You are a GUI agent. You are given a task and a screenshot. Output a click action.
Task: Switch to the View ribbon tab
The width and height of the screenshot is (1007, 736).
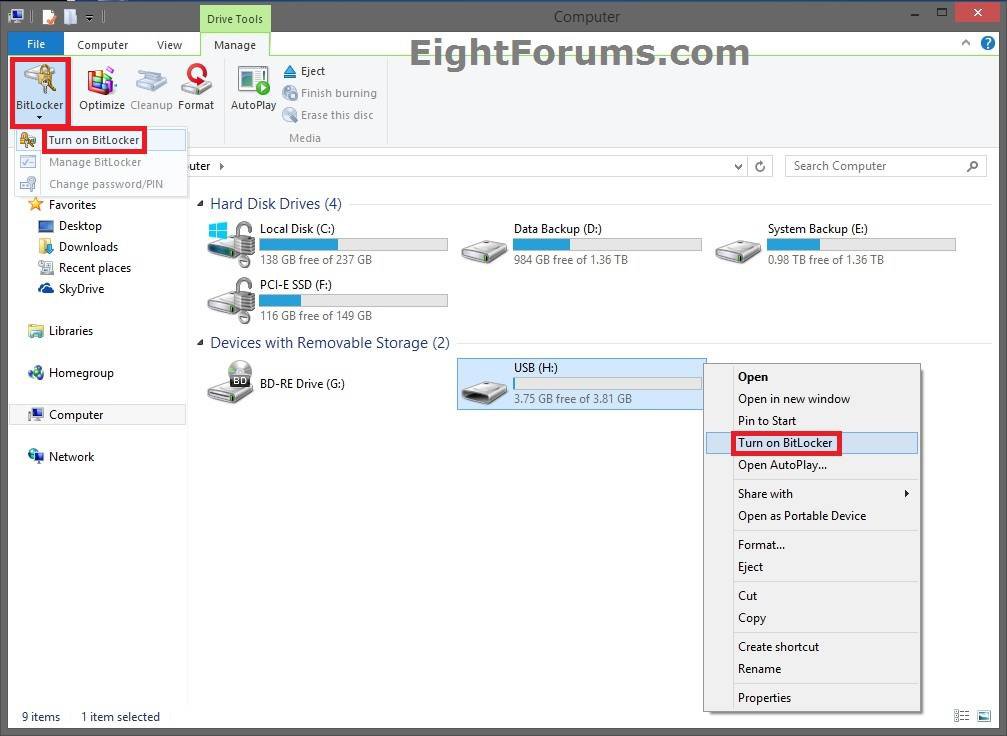click(x=169, y=44)
